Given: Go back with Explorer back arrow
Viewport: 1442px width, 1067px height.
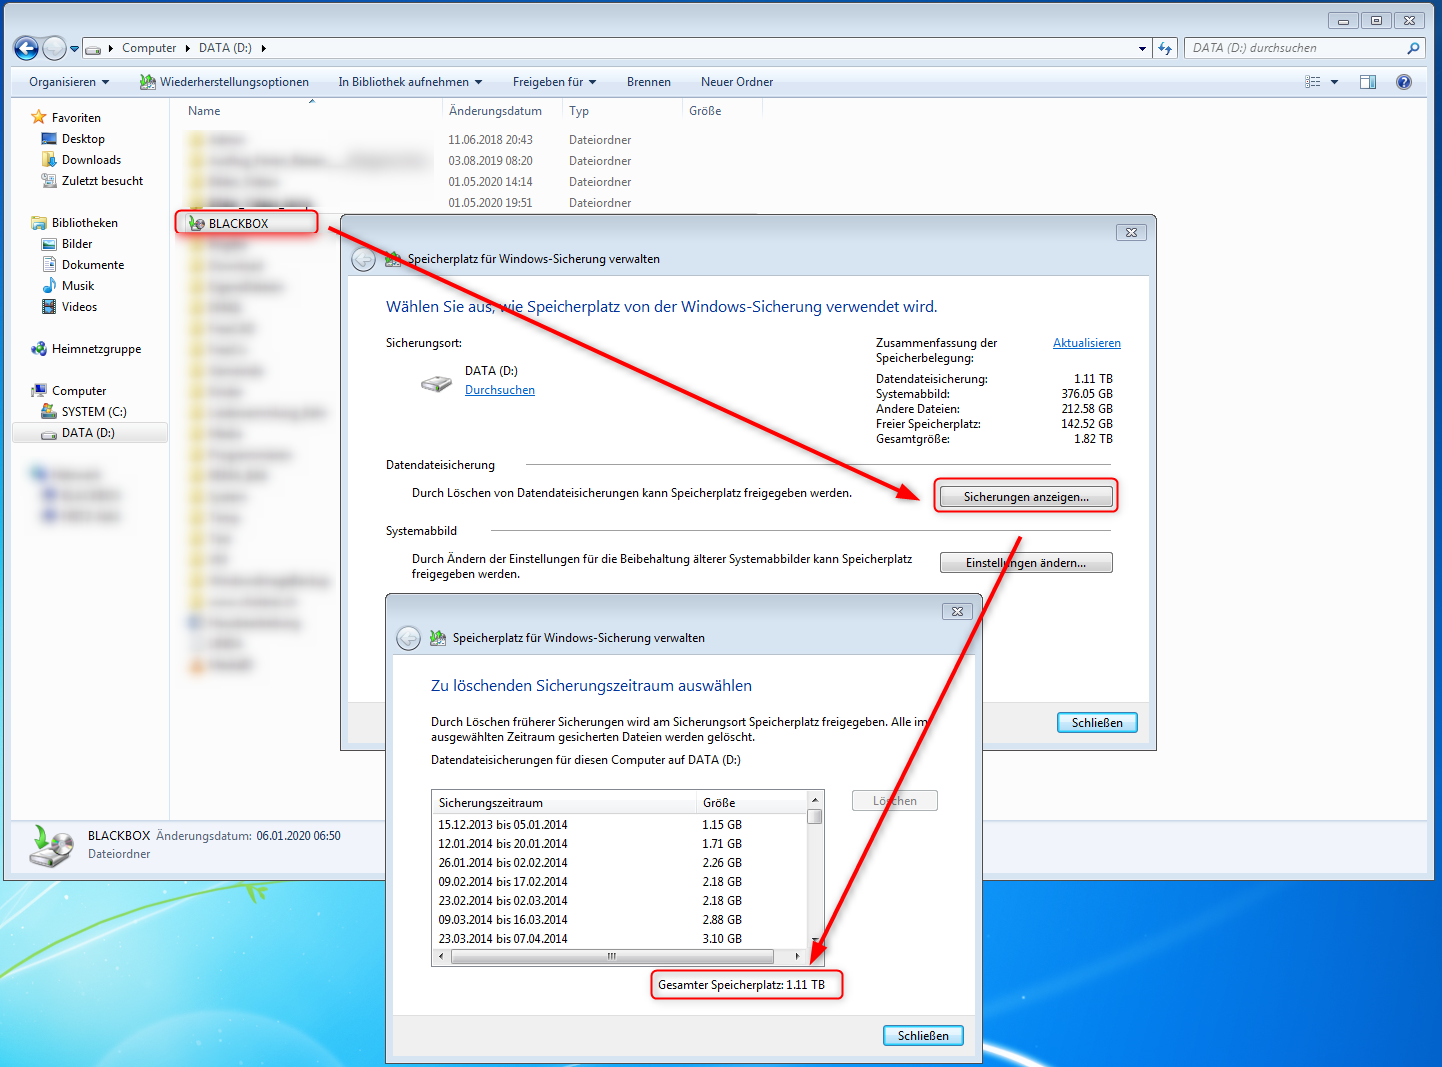Looking at the screenshot, I should 26,48.
